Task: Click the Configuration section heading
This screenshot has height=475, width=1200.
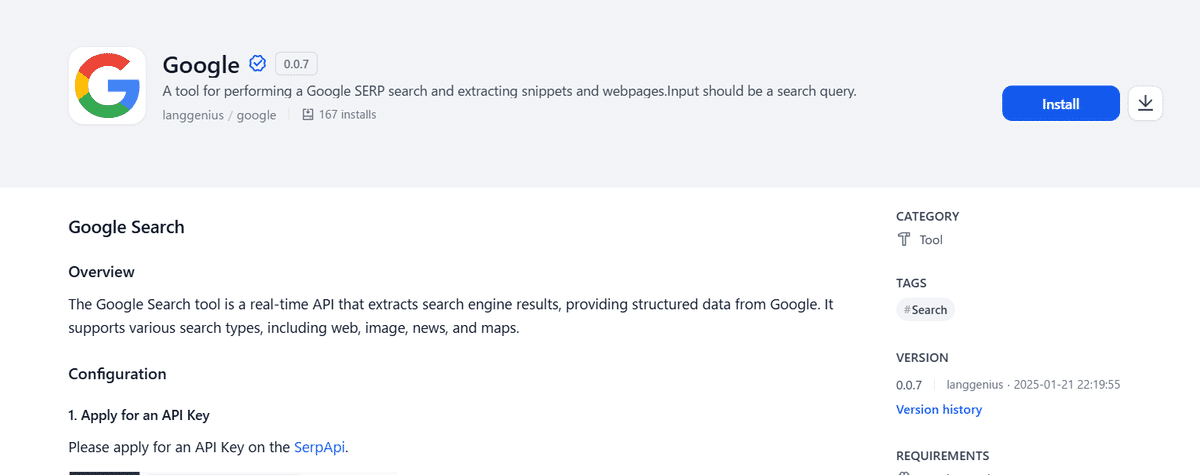Action: tap(117, 374)
